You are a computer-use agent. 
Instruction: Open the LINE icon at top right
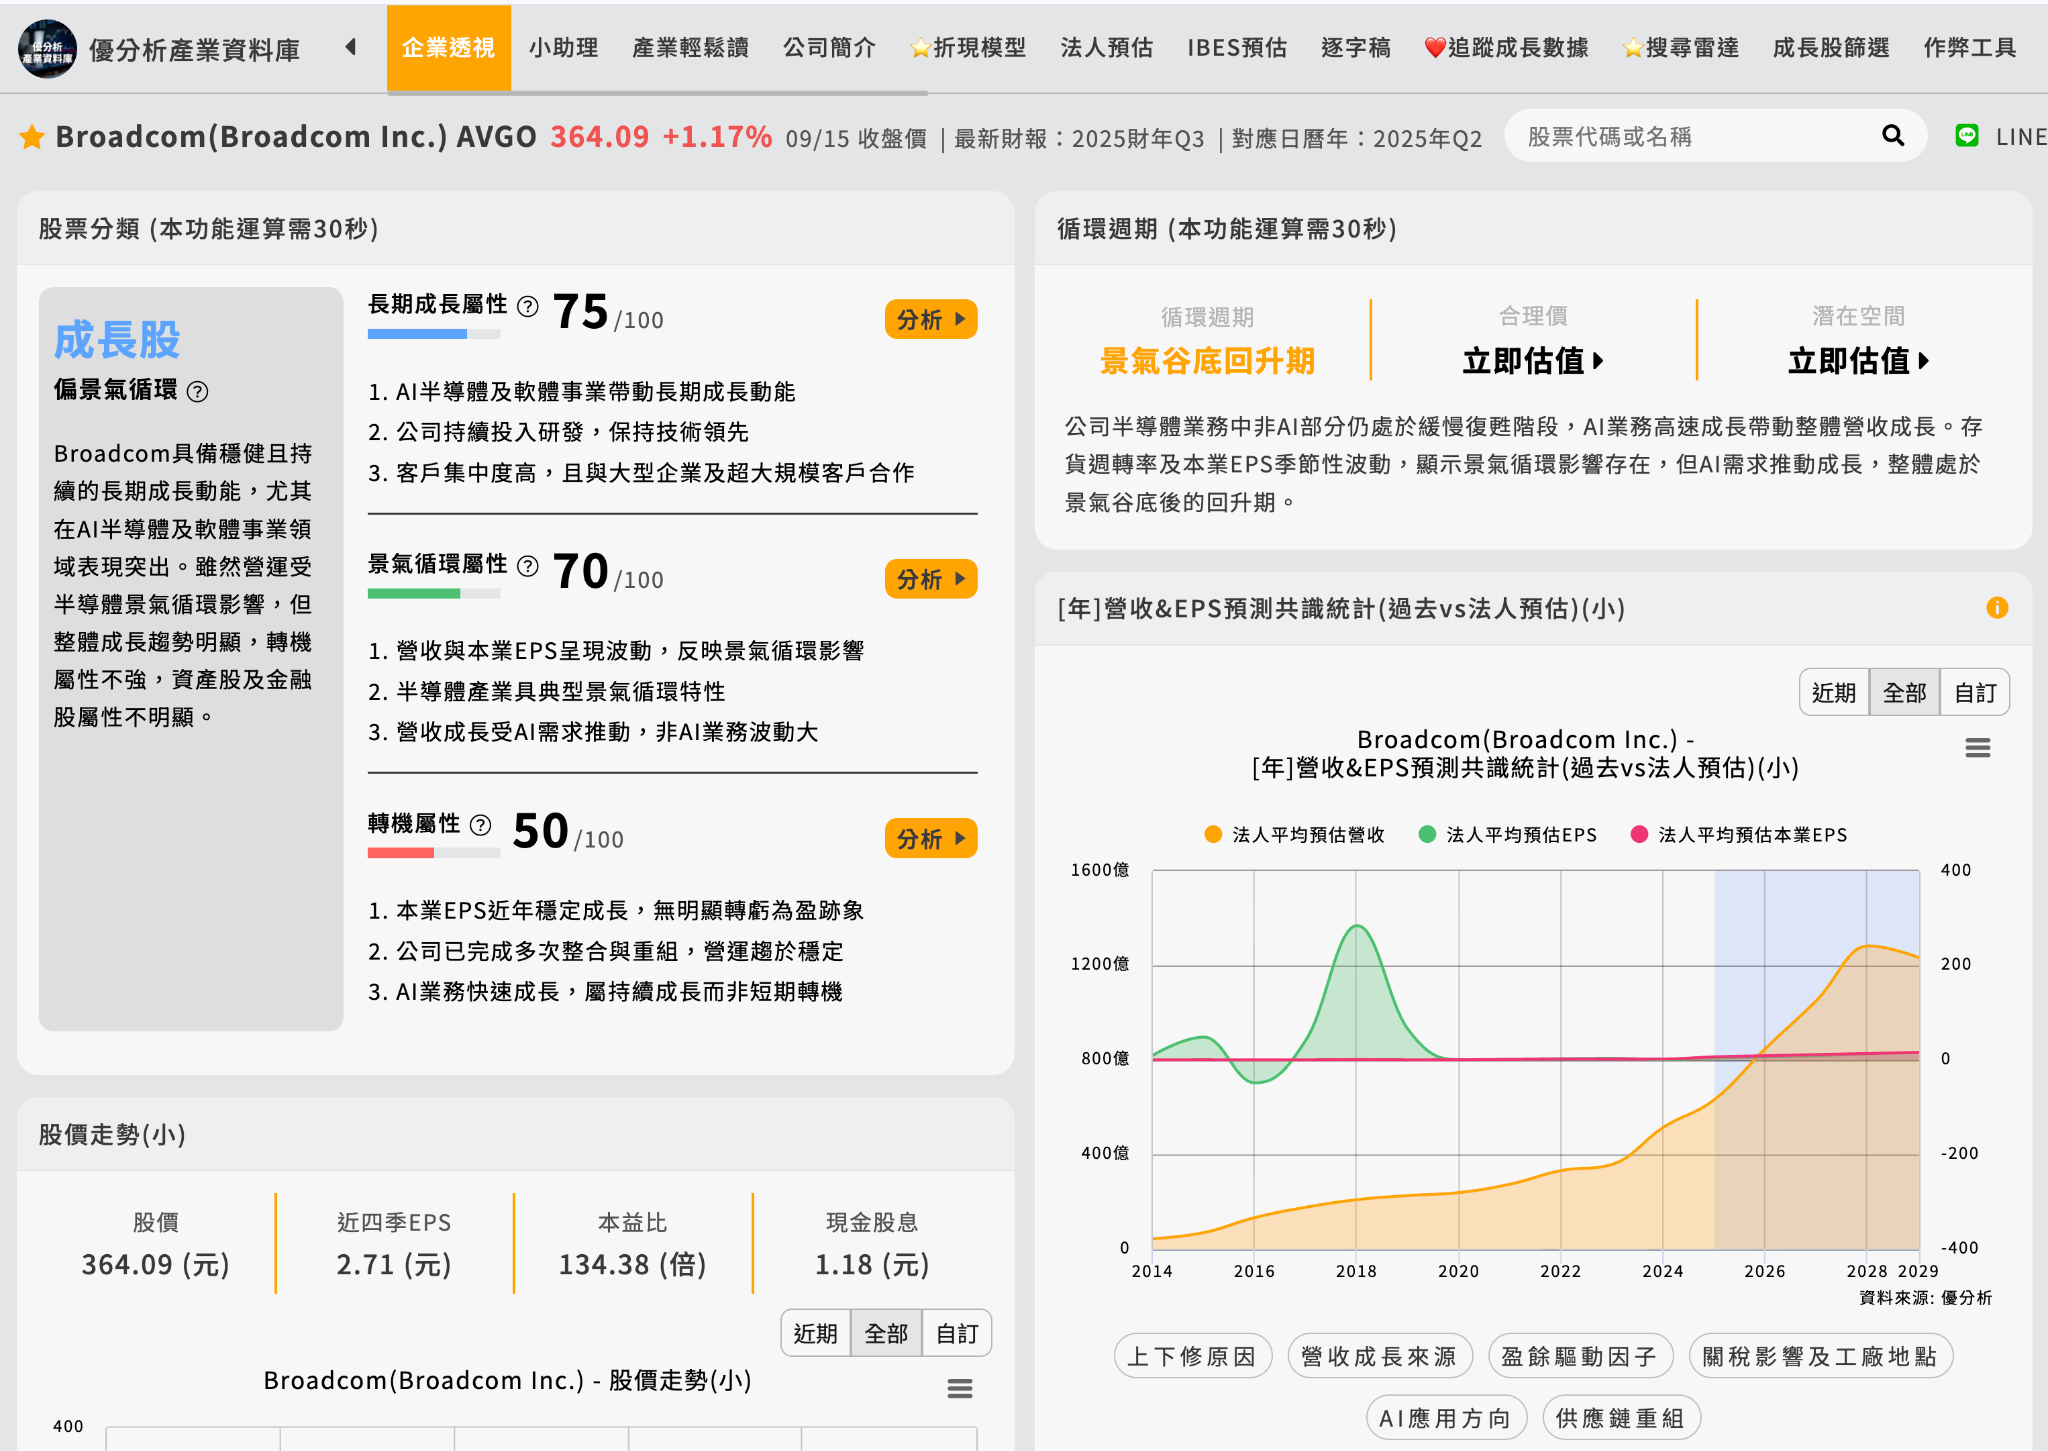pyautogui.click(x=1967, y=135)
